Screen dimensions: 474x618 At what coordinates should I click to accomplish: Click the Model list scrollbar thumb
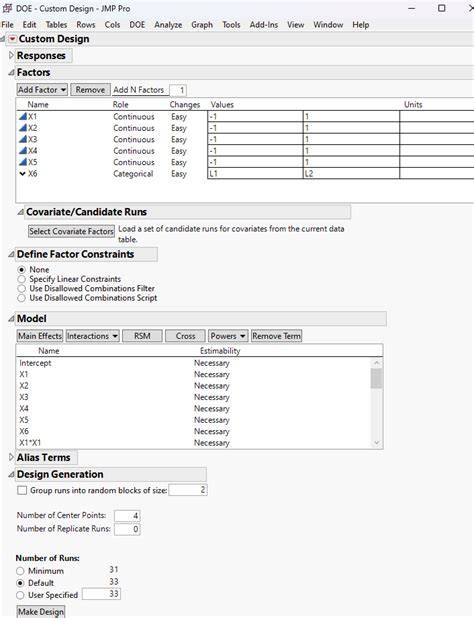(x=377, y=378)
